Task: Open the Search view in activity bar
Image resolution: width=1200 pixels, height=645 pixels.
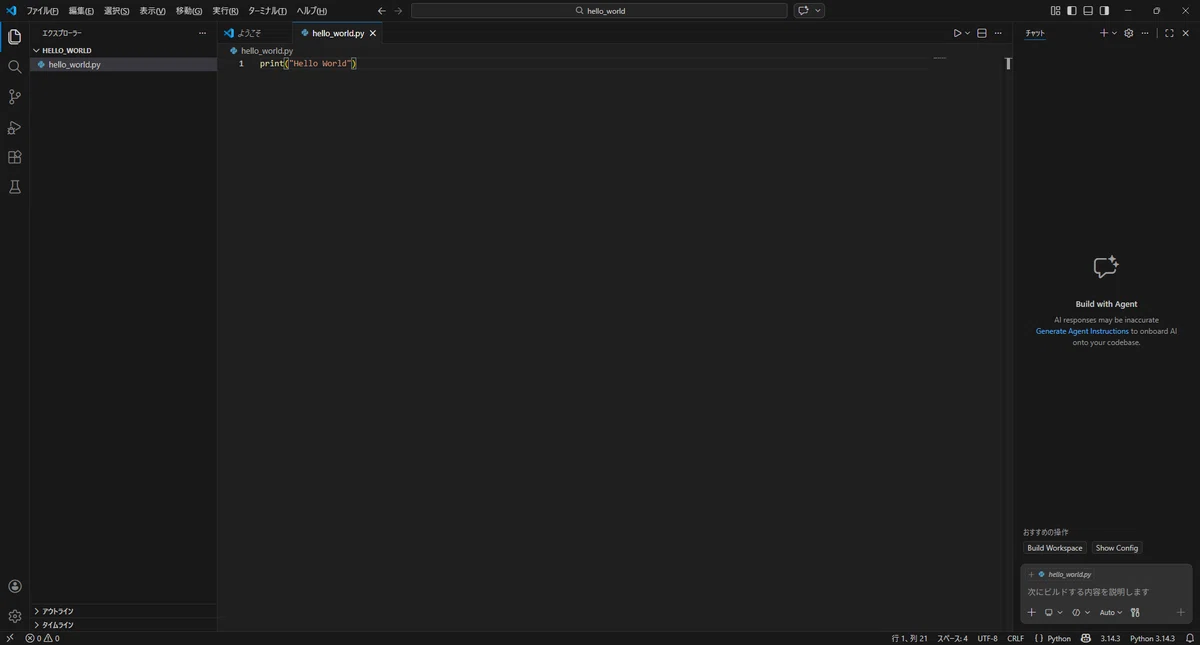Action: pos(14,67)
